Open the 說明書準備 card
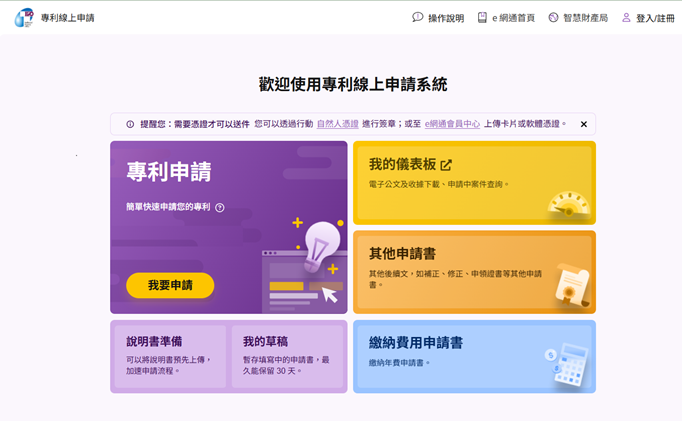 (168, 356)
